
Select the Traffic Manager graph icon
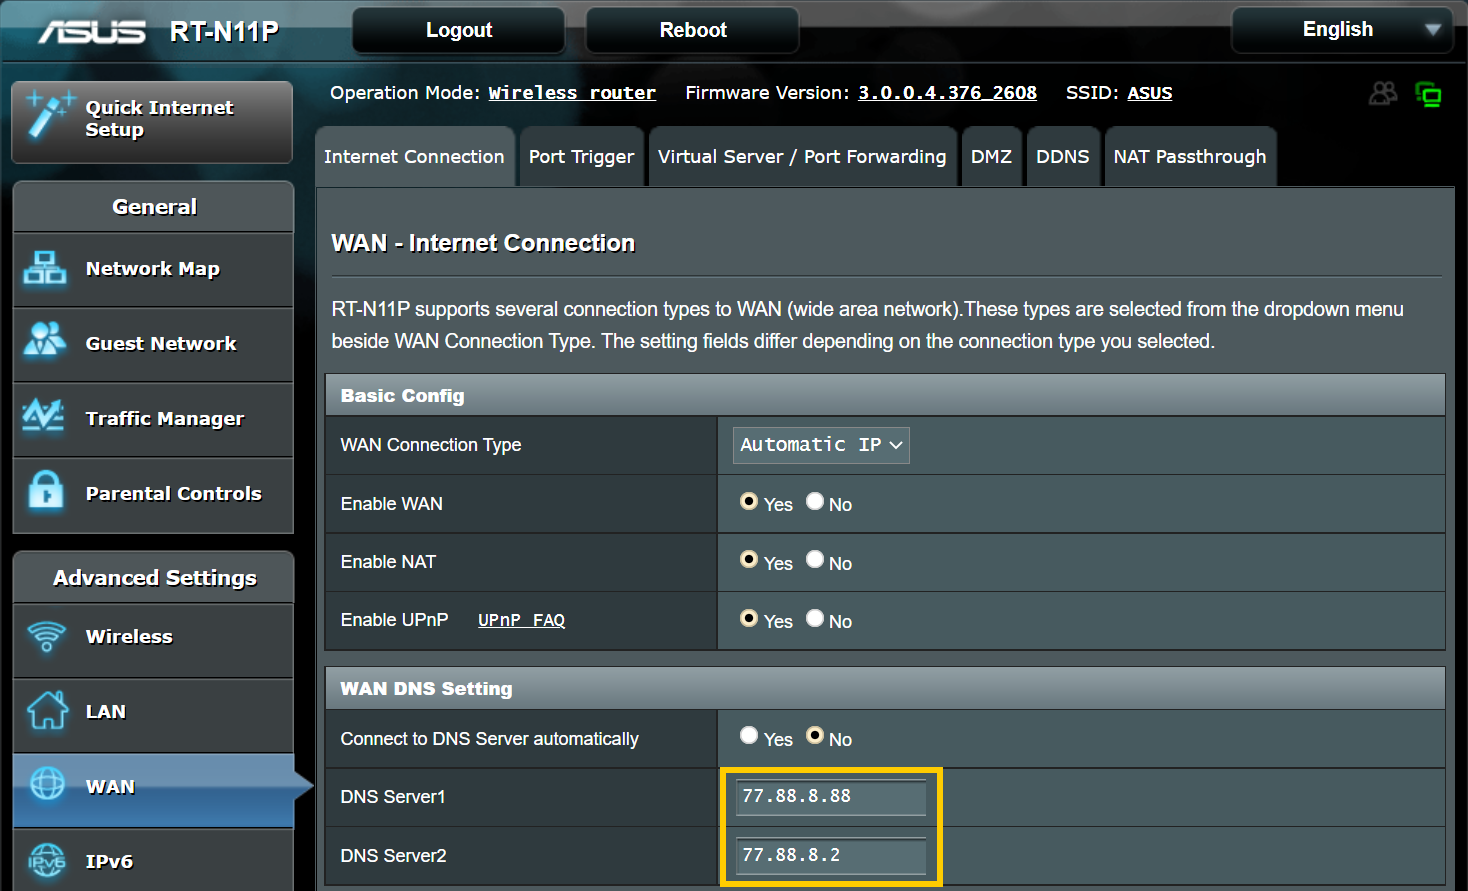(x=45, y=417)
